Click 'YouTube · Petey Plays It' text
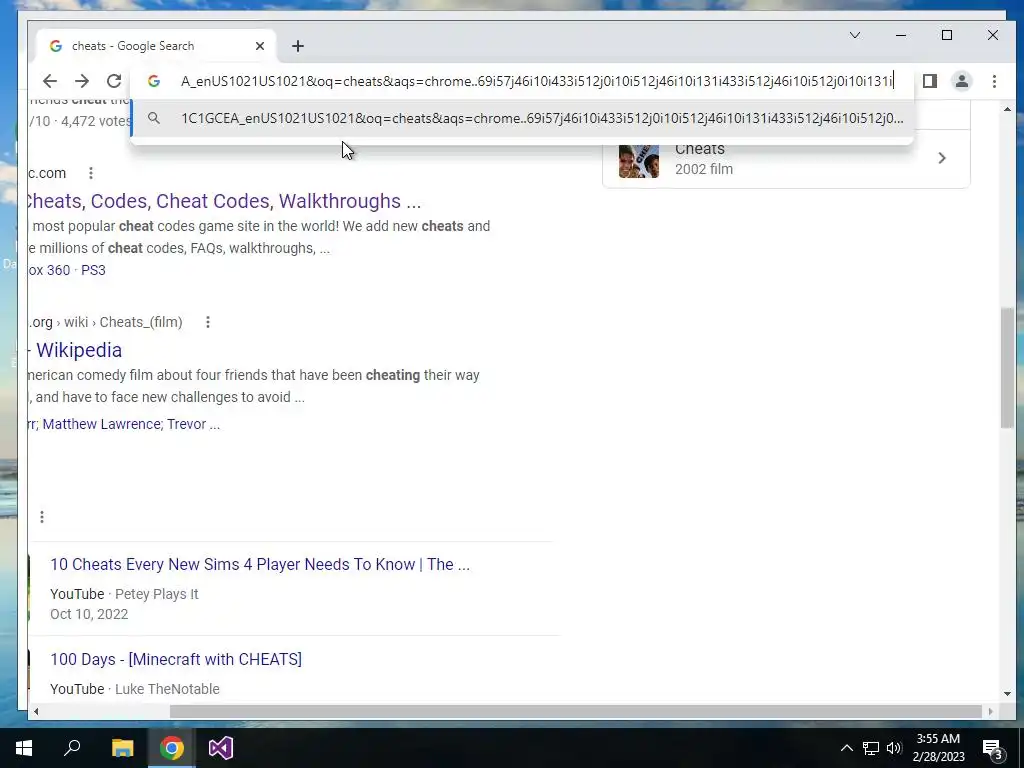The height and width of the screenshot is (768, 1024). 124,594
